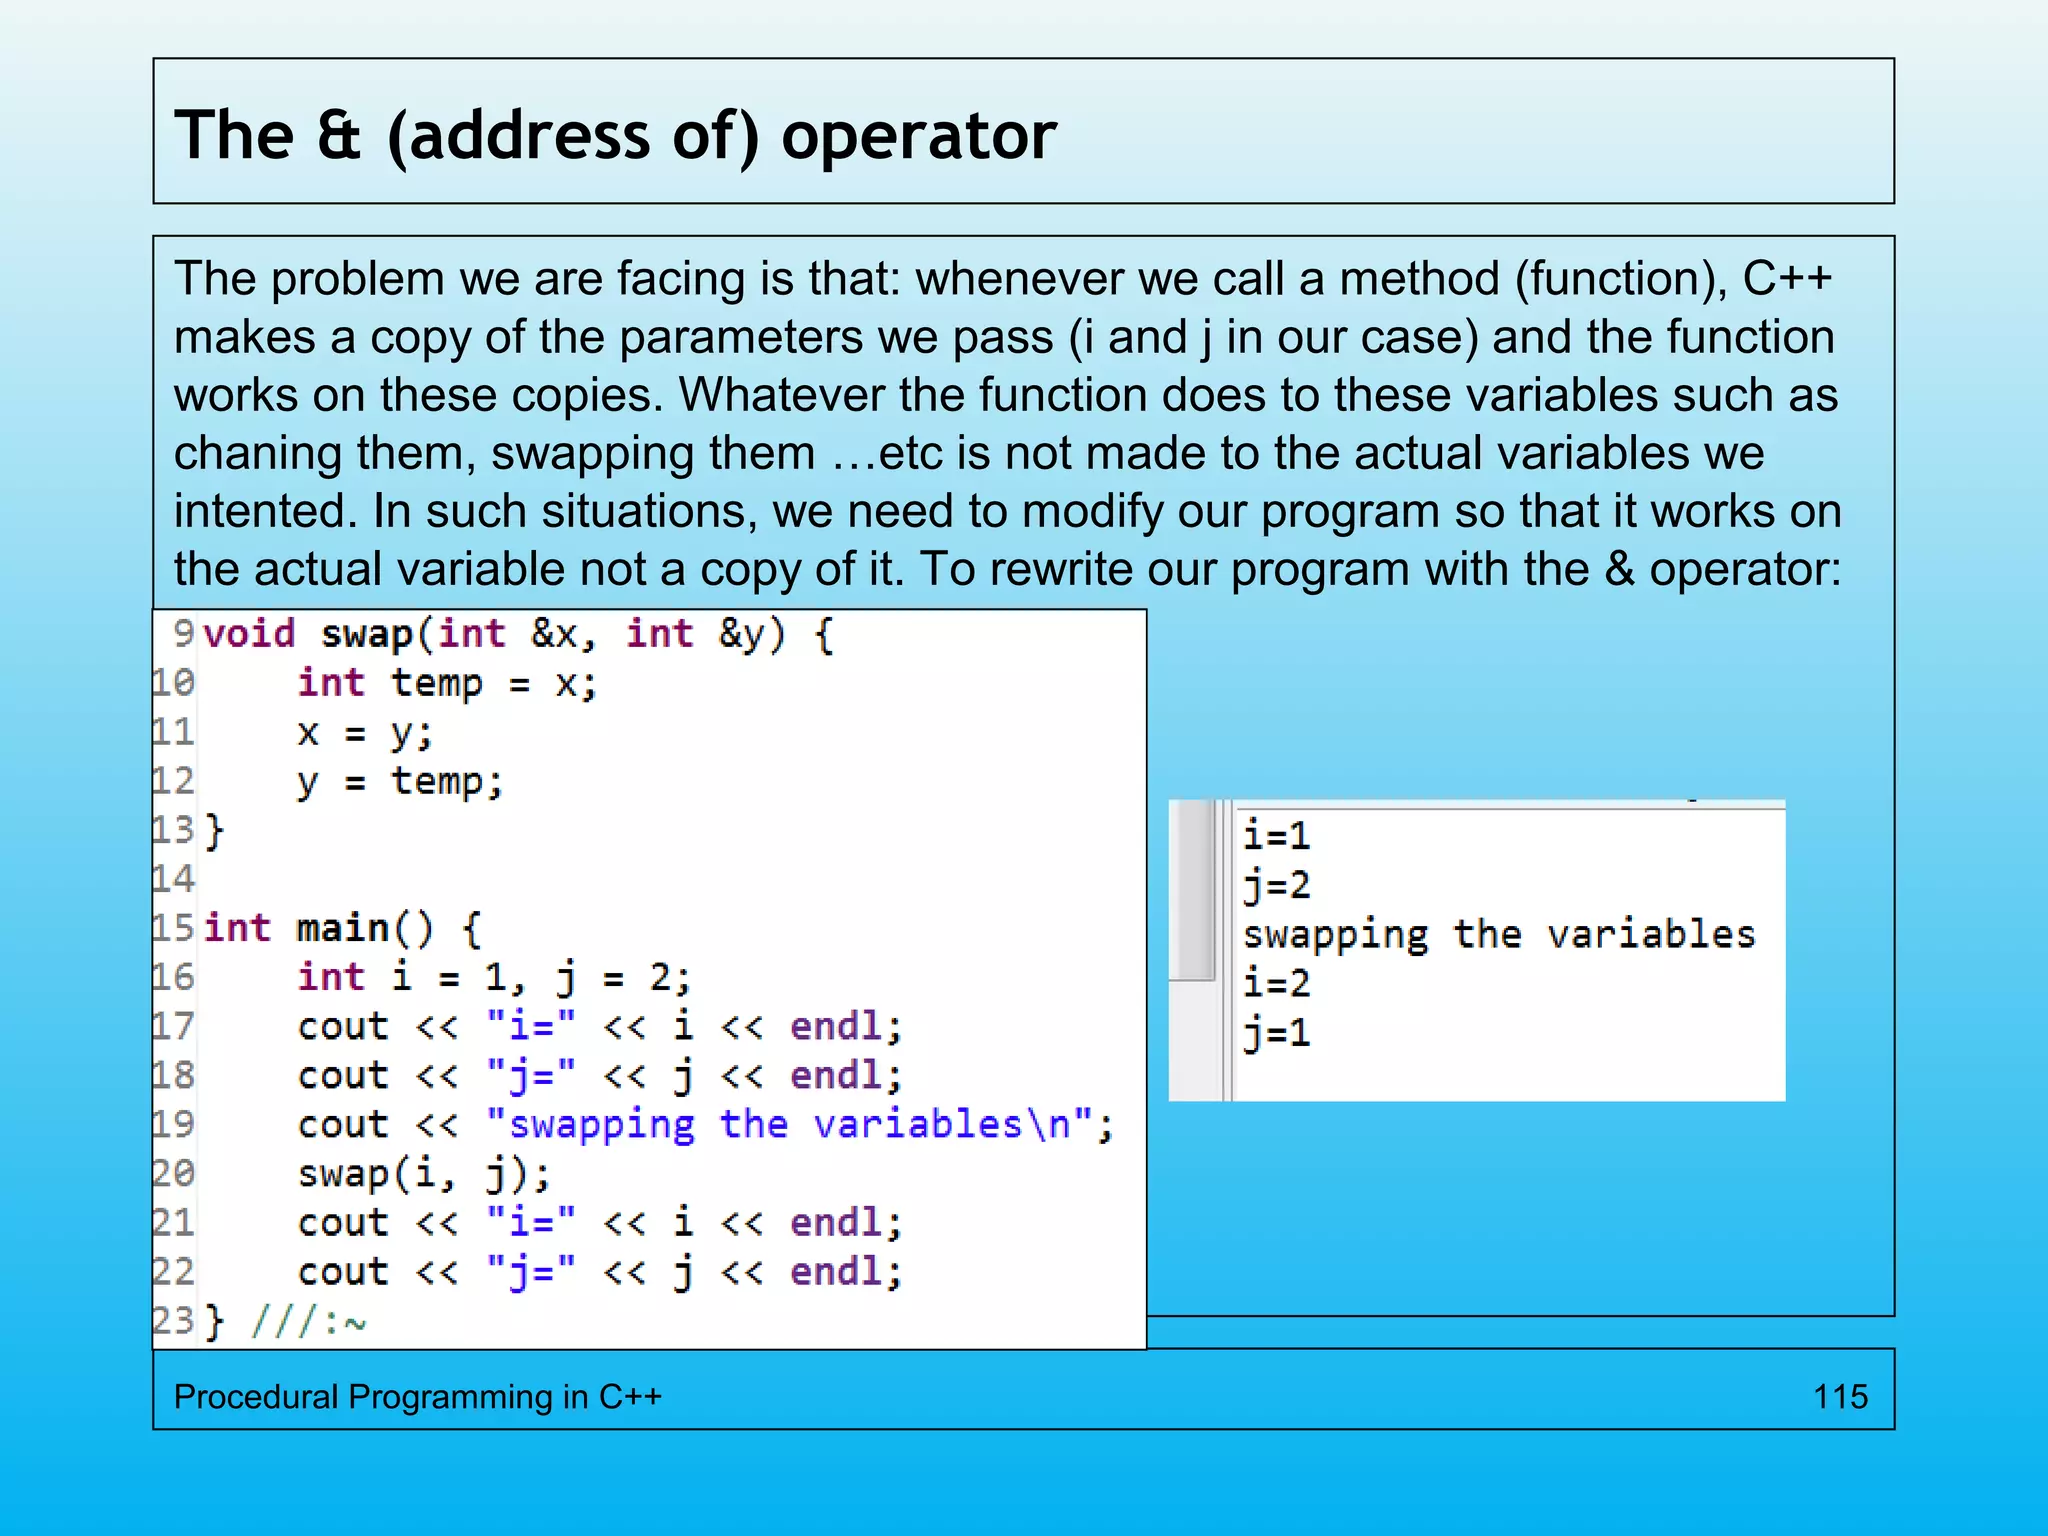
Task: Click code line 9 'void swap(int &x, int &y) {'
Action: (x=518, y=635)
